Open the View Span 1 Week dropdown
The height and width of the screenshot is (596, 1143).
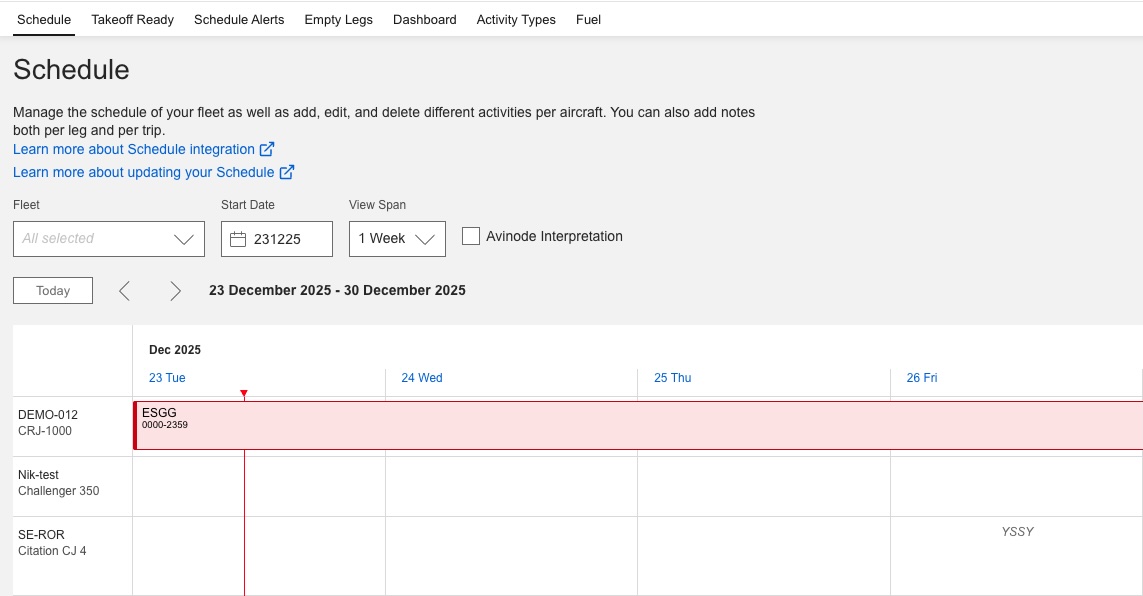click(x=397, y=239)
